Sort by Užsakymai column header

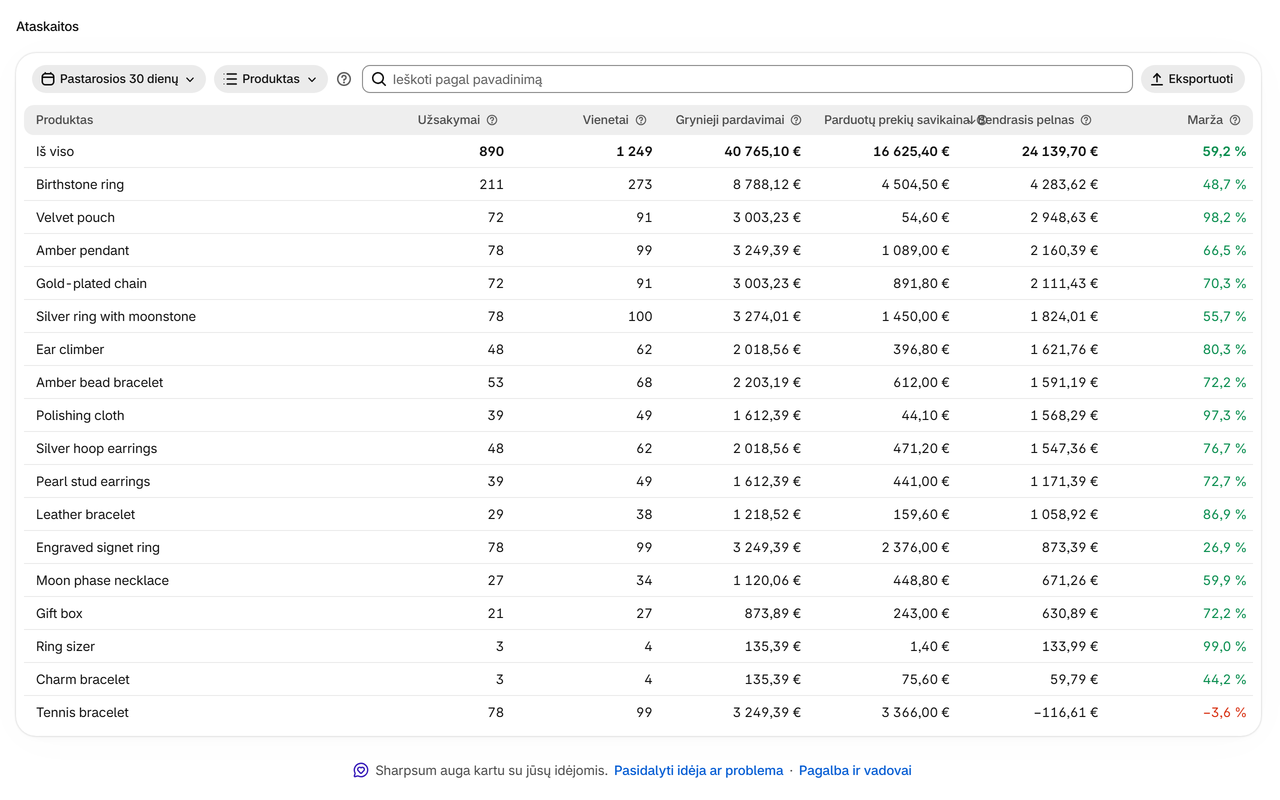coord(449,120)
